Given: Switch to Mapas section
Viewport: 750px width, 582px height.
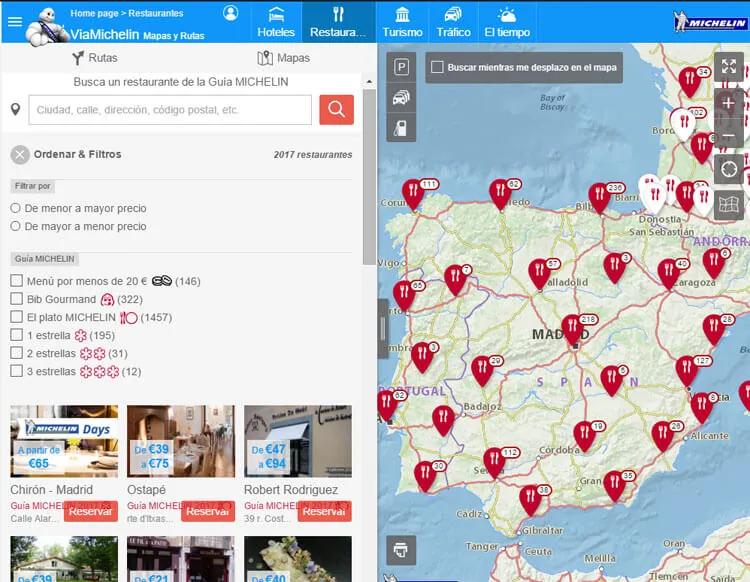Looking at the screenshot, I should [283, 58].
